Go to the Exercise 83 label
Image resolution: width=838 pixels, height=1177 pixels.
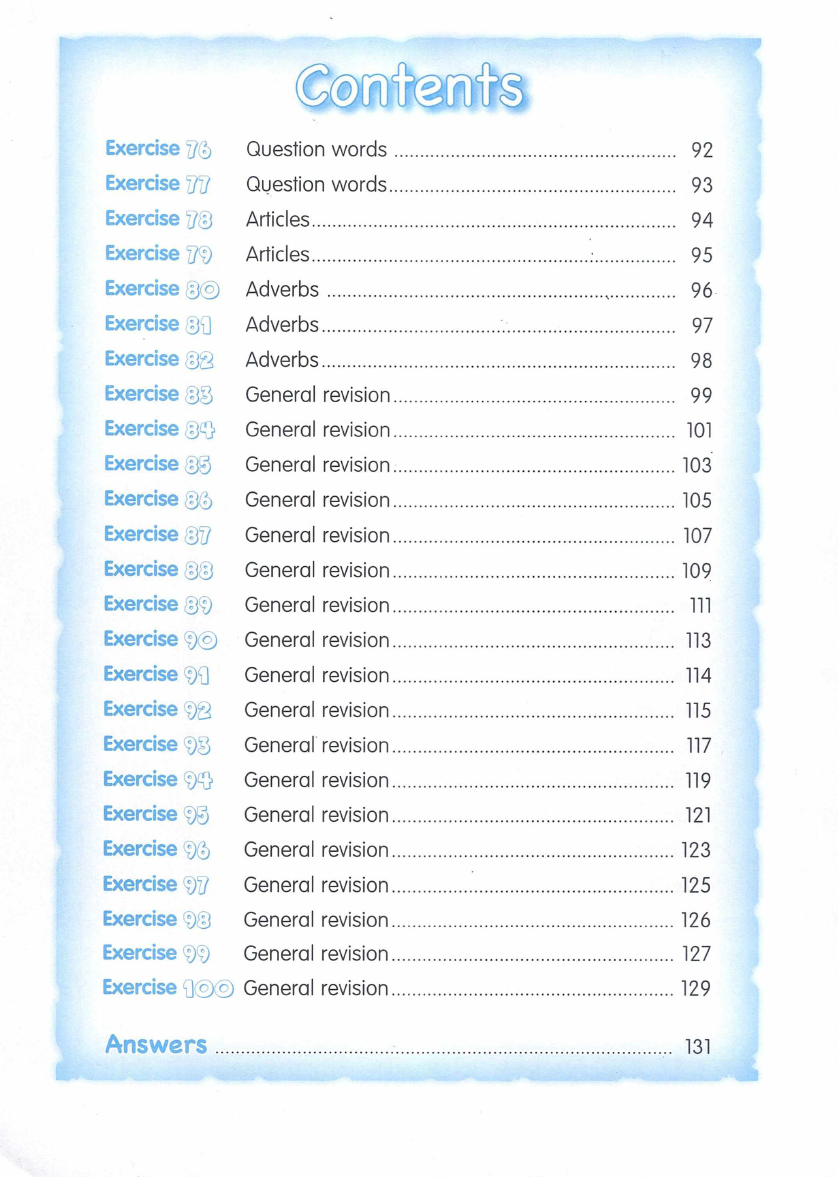click(x=158, y=394)
